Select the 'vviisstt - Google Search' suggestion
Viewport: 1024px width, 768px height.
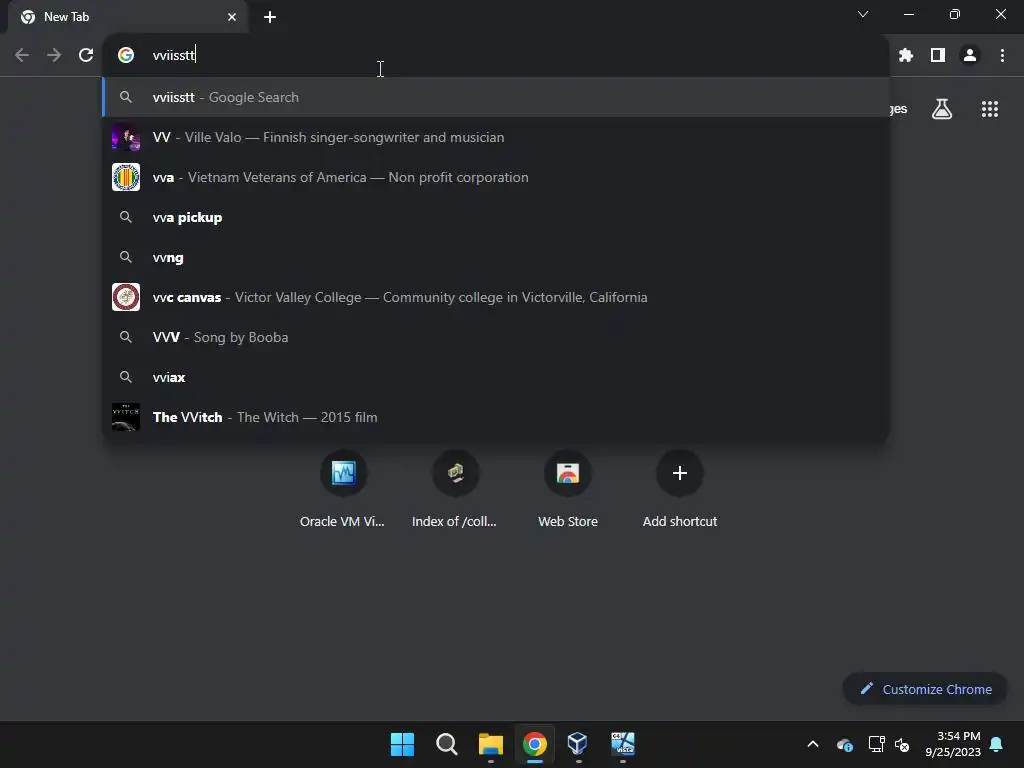click(x=496, y=97)
